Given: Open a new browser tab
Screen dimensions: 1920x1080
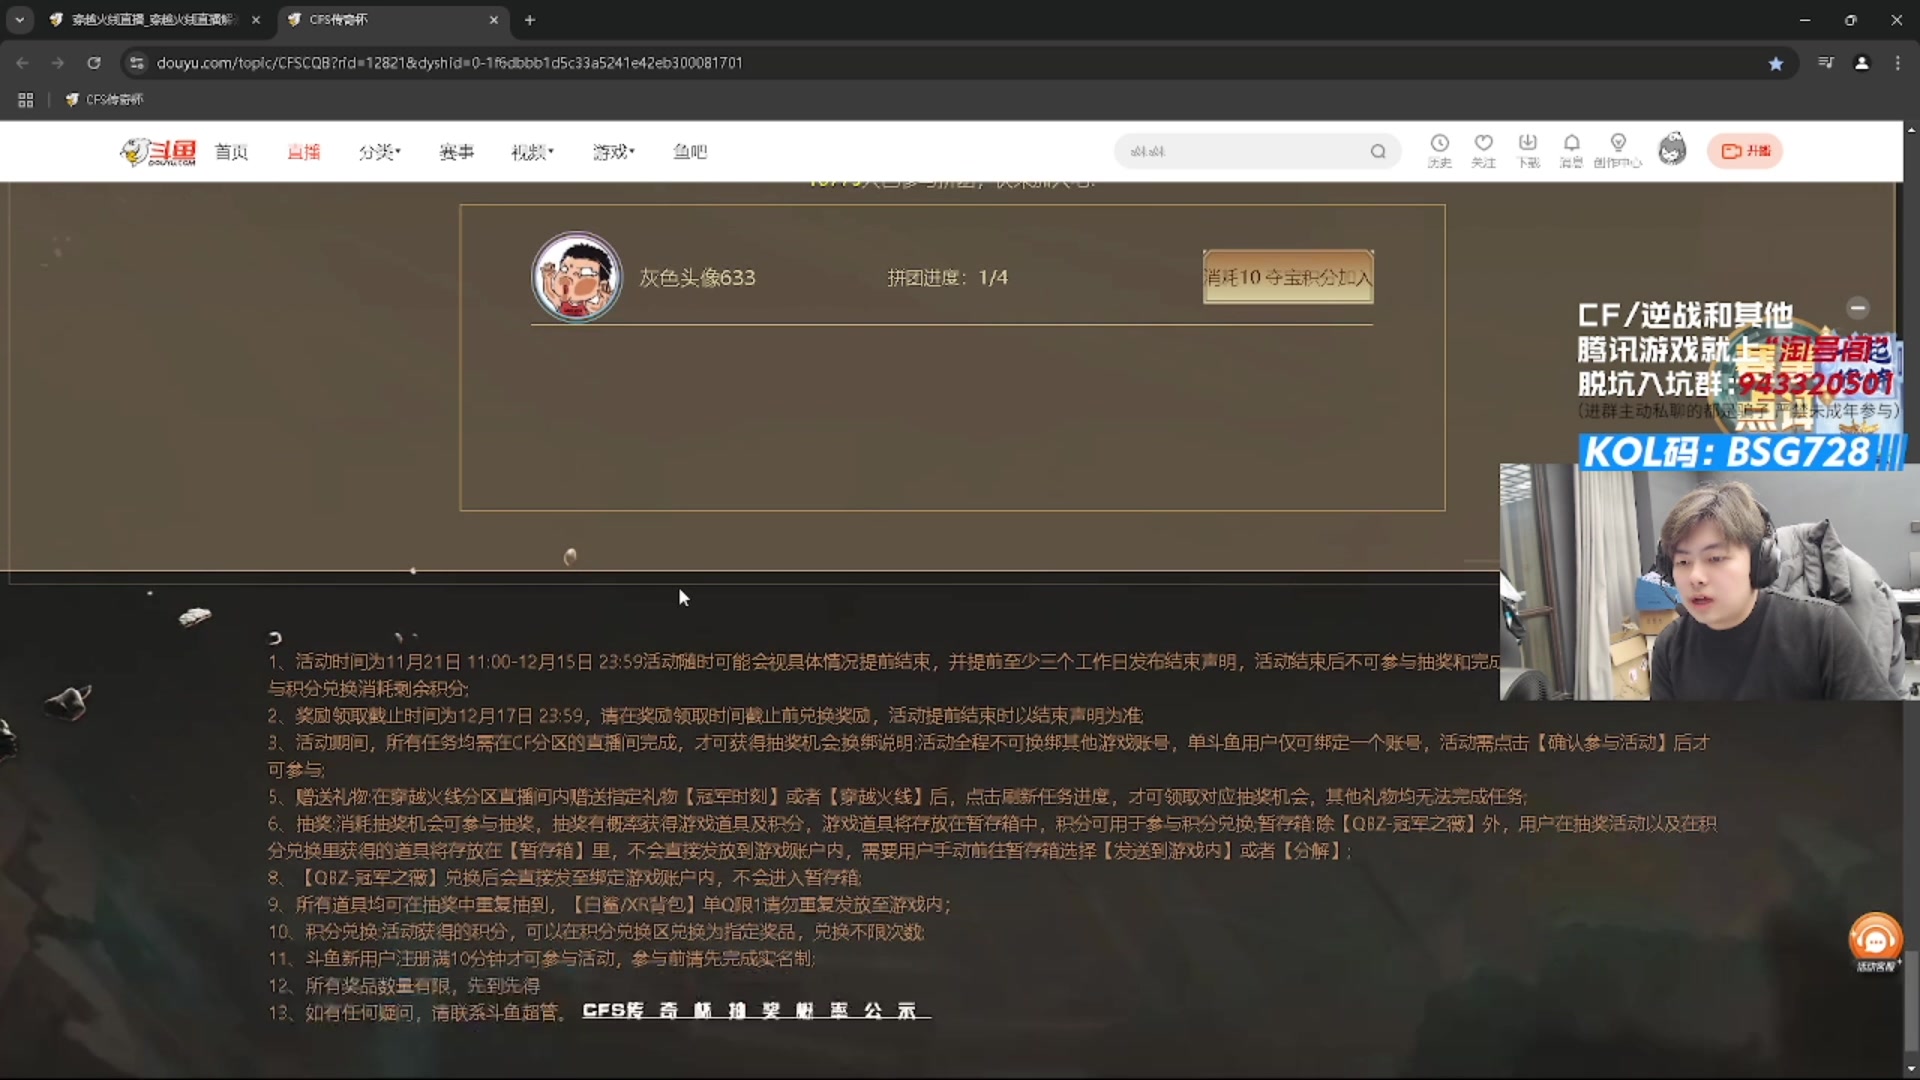Looking at the screenshot, I should tap(530, 20).
